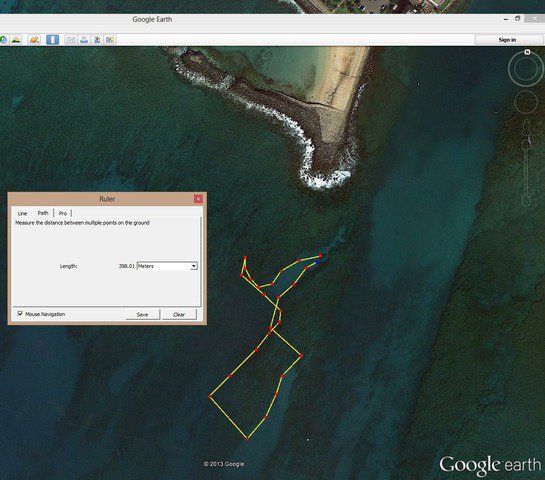Minimize the Google Earth window
The width and height of the screenshot is (545, 480).
(505, 19)
